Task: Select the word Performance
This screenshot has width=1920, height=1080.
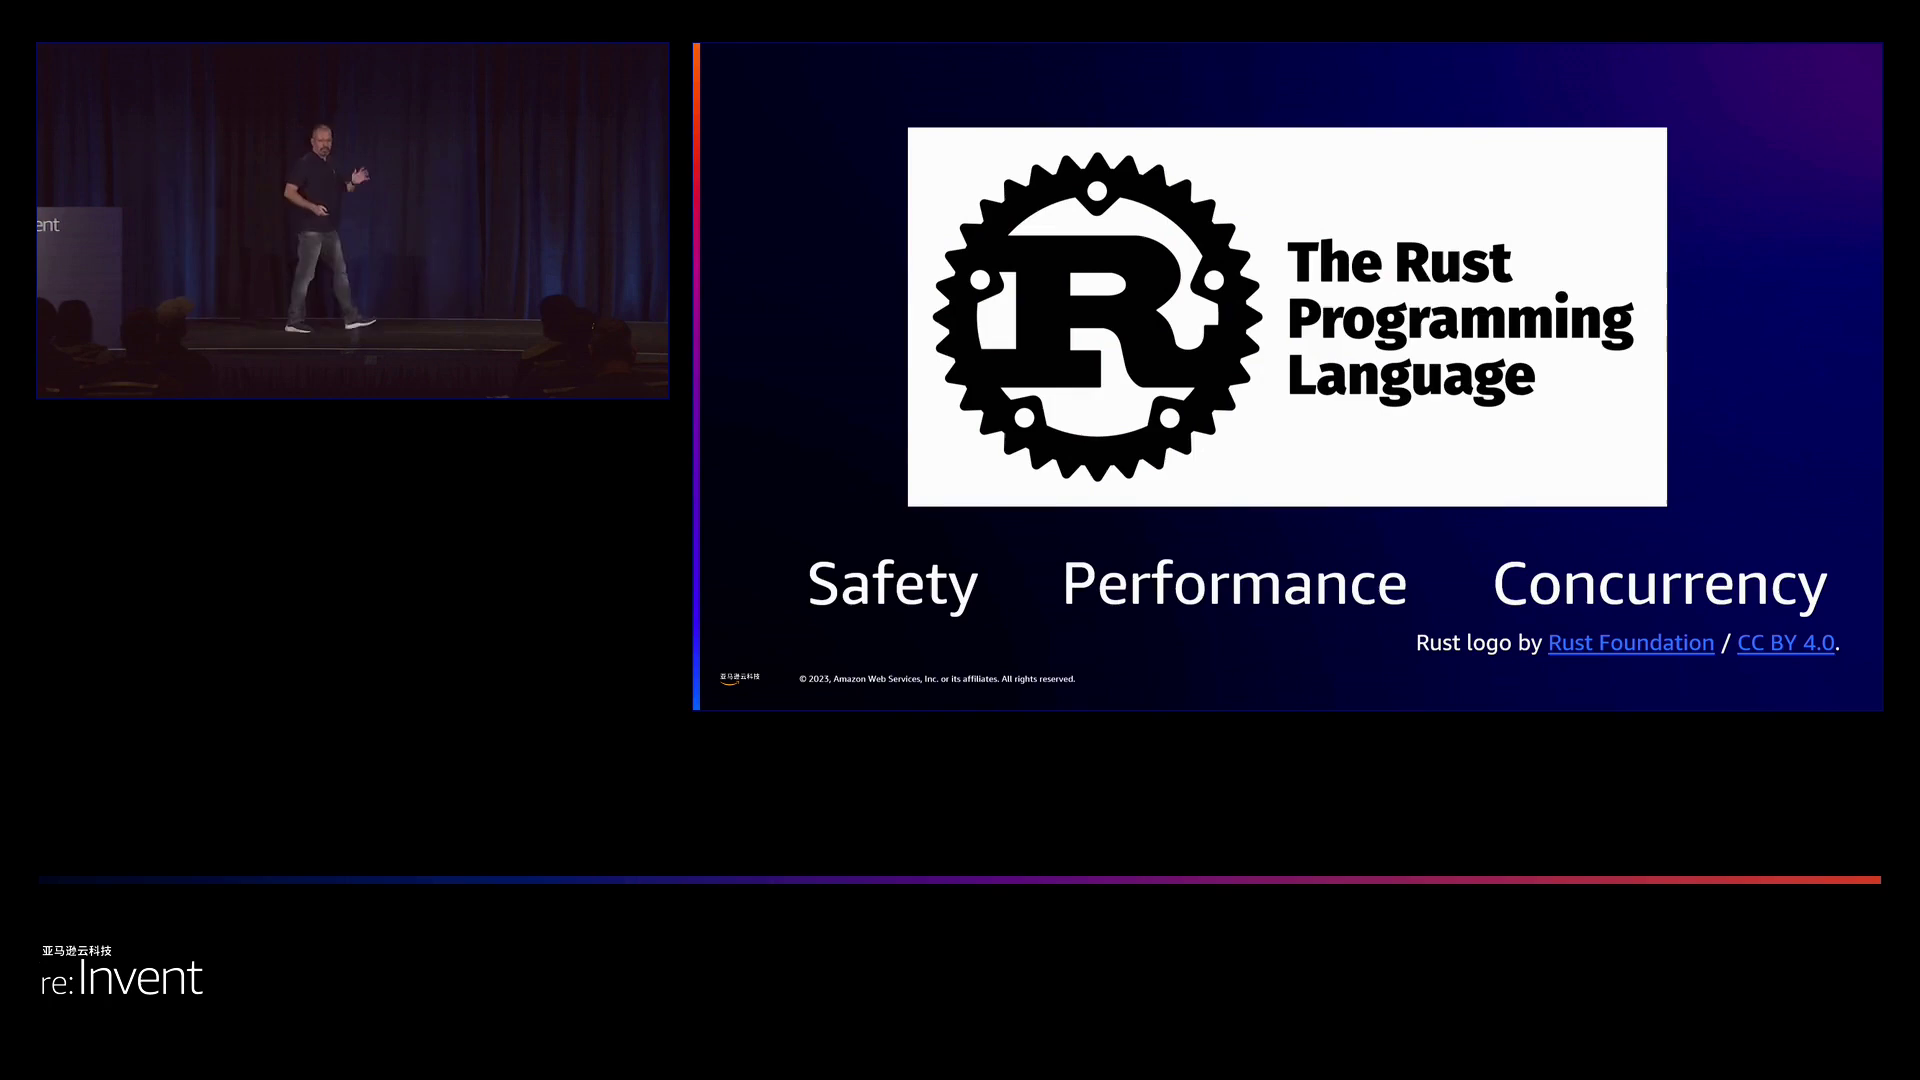Action: [1234, 584]
